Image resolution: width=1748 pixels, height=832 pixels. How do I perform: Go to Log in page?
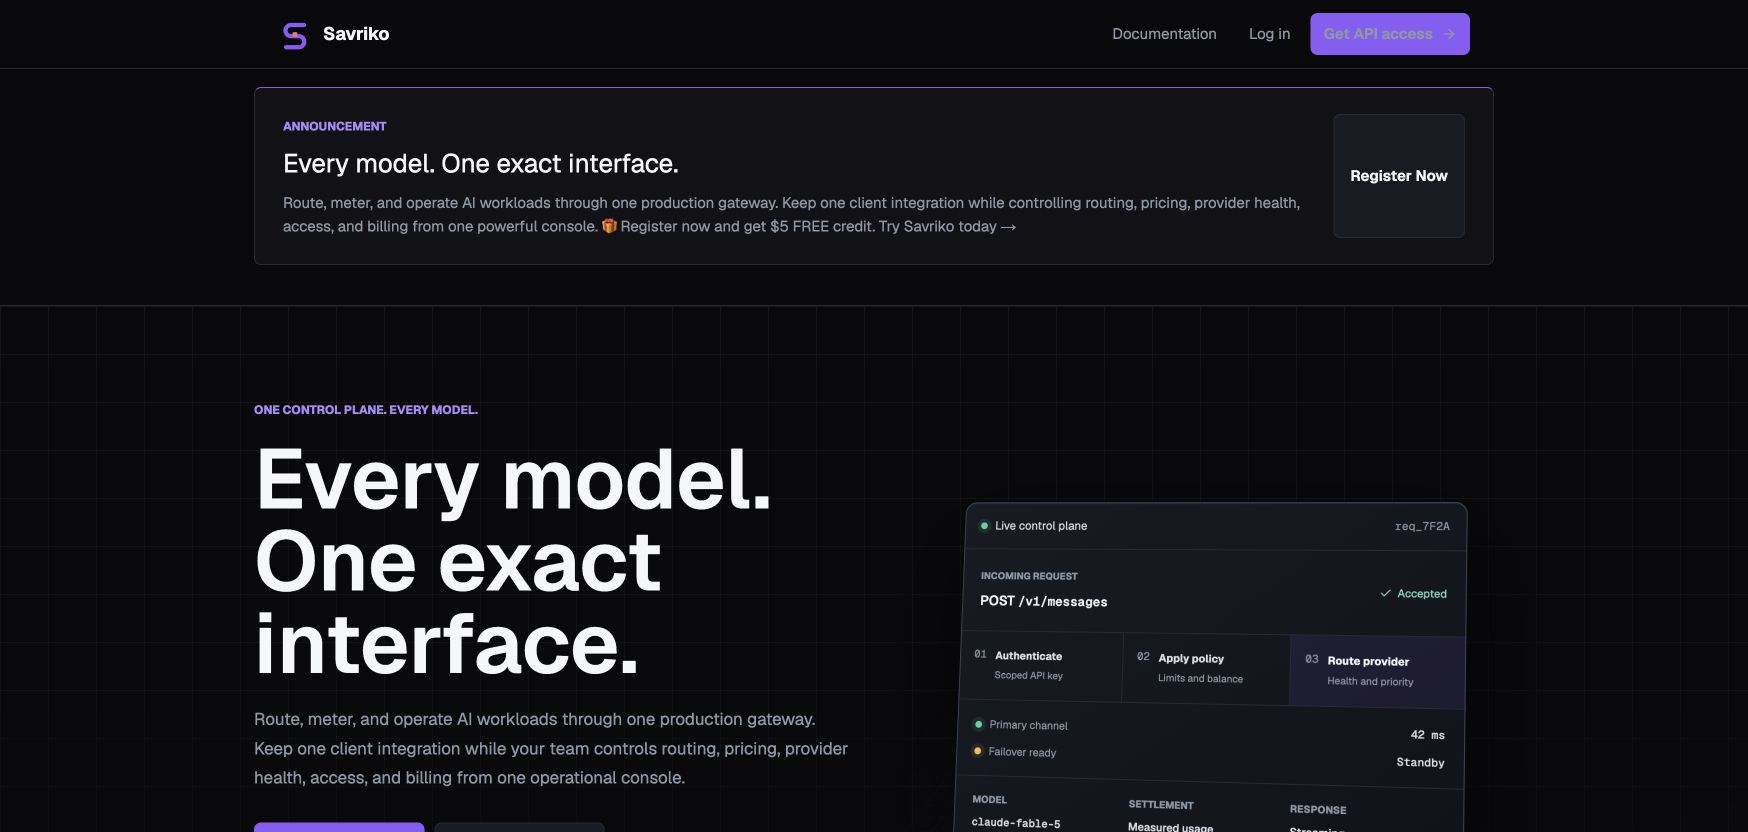1269,34
